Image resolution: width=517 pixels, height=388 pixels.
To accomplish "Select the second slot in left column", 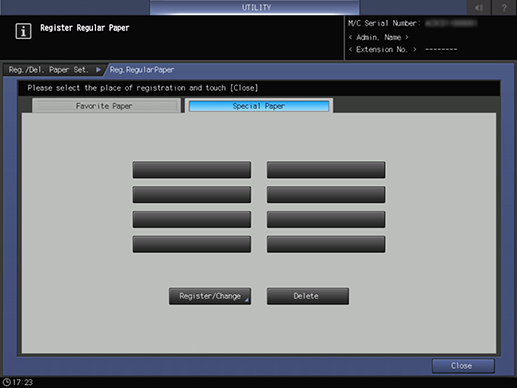I will pyautogui.click(x=192, y=194).
